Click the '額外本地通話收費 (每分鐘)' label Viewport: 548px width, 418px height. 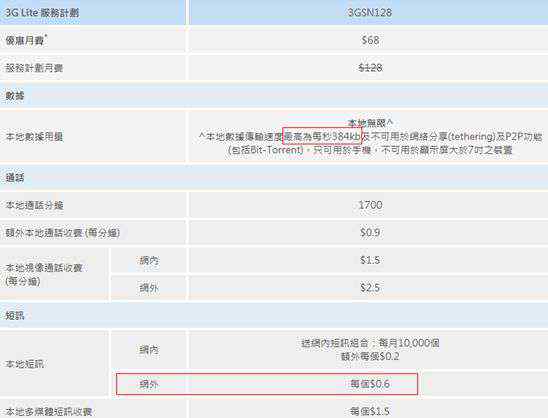(63, 233)
